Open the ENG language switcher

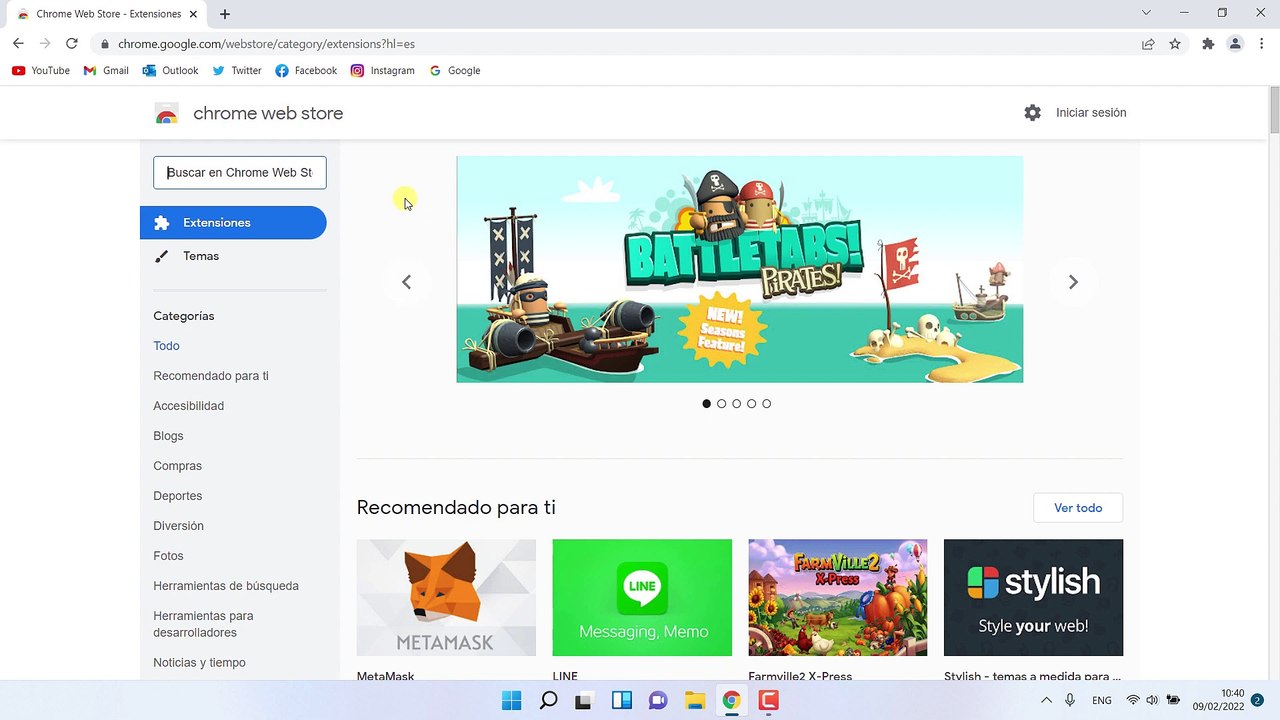[x=1102, y=701]
